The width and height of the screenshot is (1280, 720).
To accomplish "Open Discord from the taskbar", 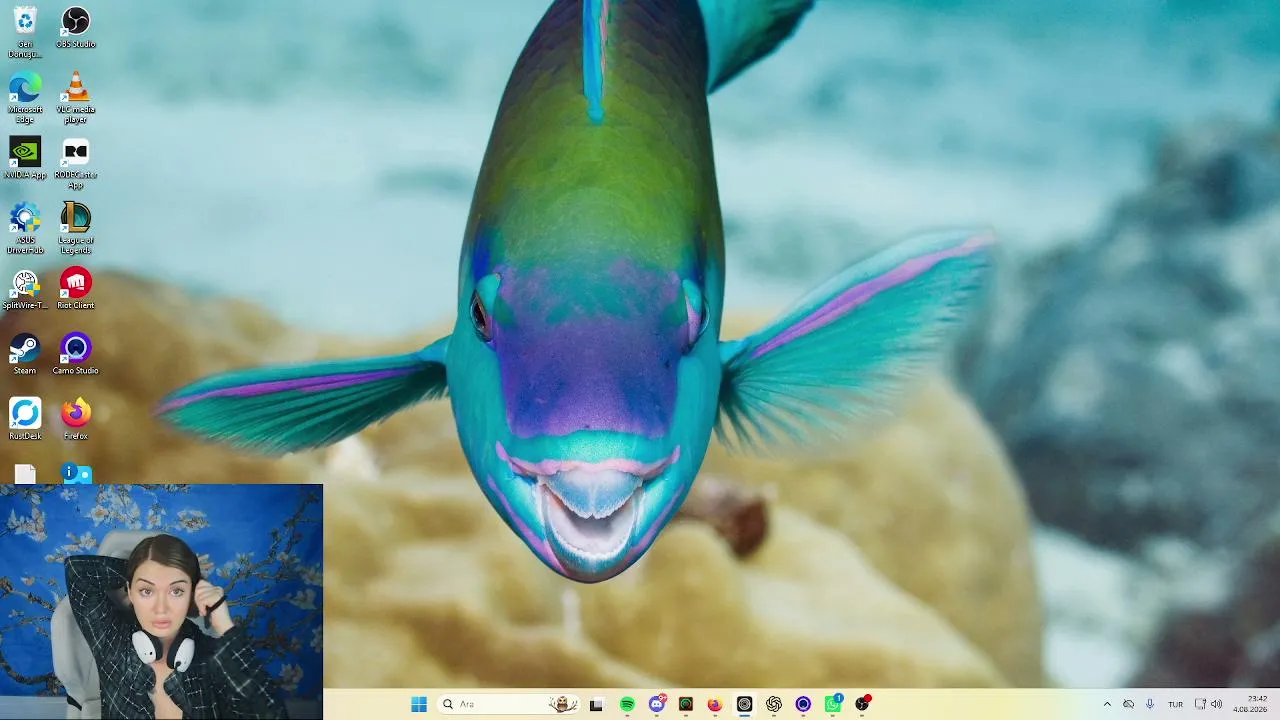I will (657, 704).
